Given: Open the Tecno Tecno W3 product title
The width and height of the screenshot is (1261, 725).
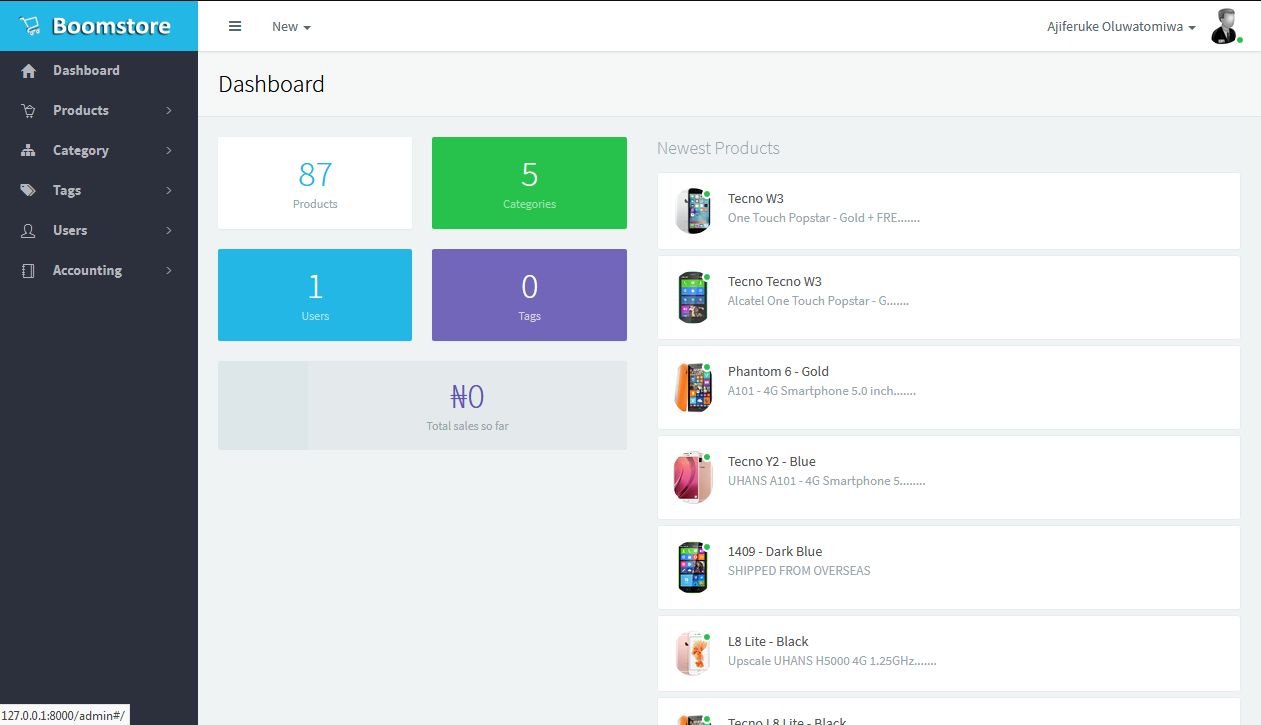Looking at the screenshot, I should pyautogui.click(x=775, y=282).
